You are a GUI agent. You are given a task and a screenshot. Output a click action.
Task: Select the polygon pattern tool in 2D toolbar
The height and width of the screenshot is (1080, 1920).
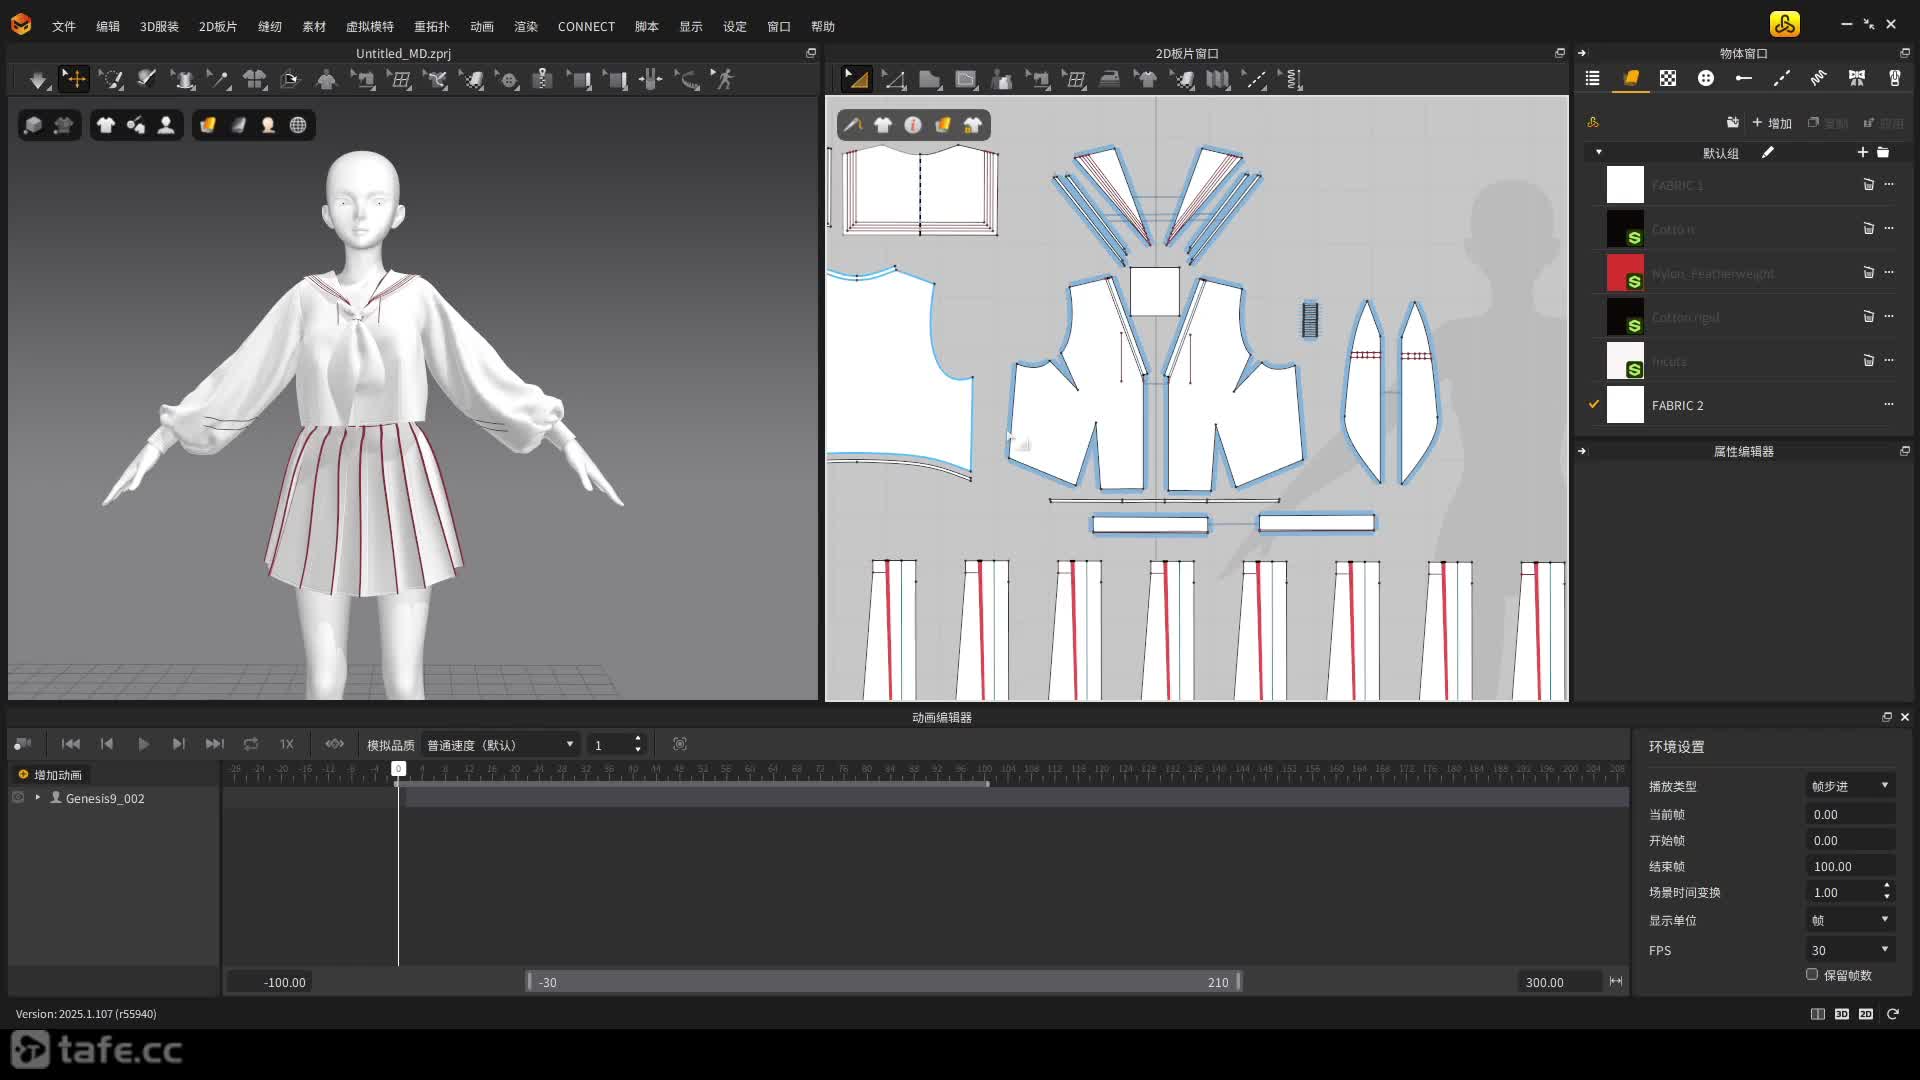[929, 79]
